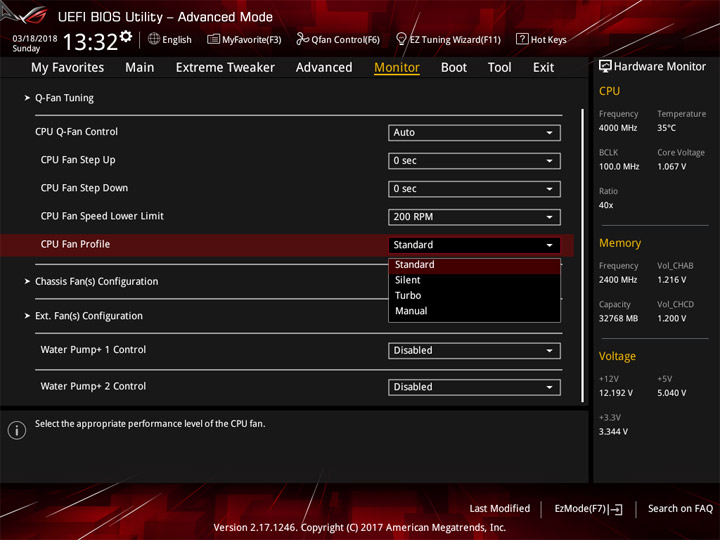Go to the Exit tab
Screen dimensions: 720x540
(x=543, y=68)
